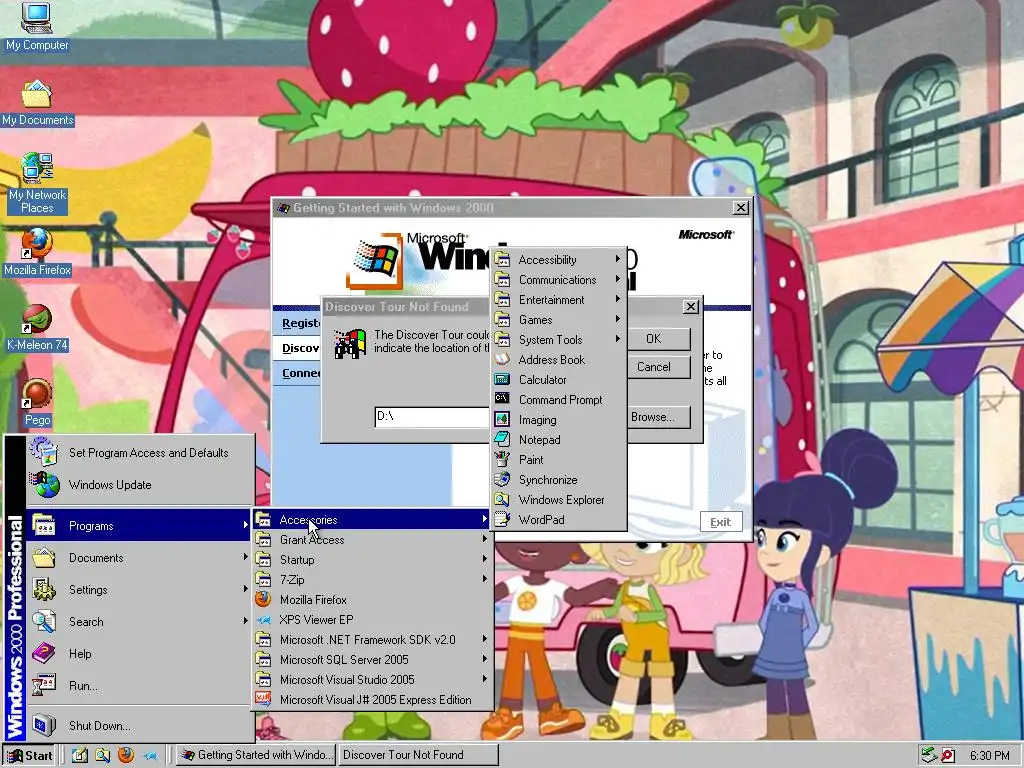
Task: Expand 7-Zip program group
Action: click(372, 580)
